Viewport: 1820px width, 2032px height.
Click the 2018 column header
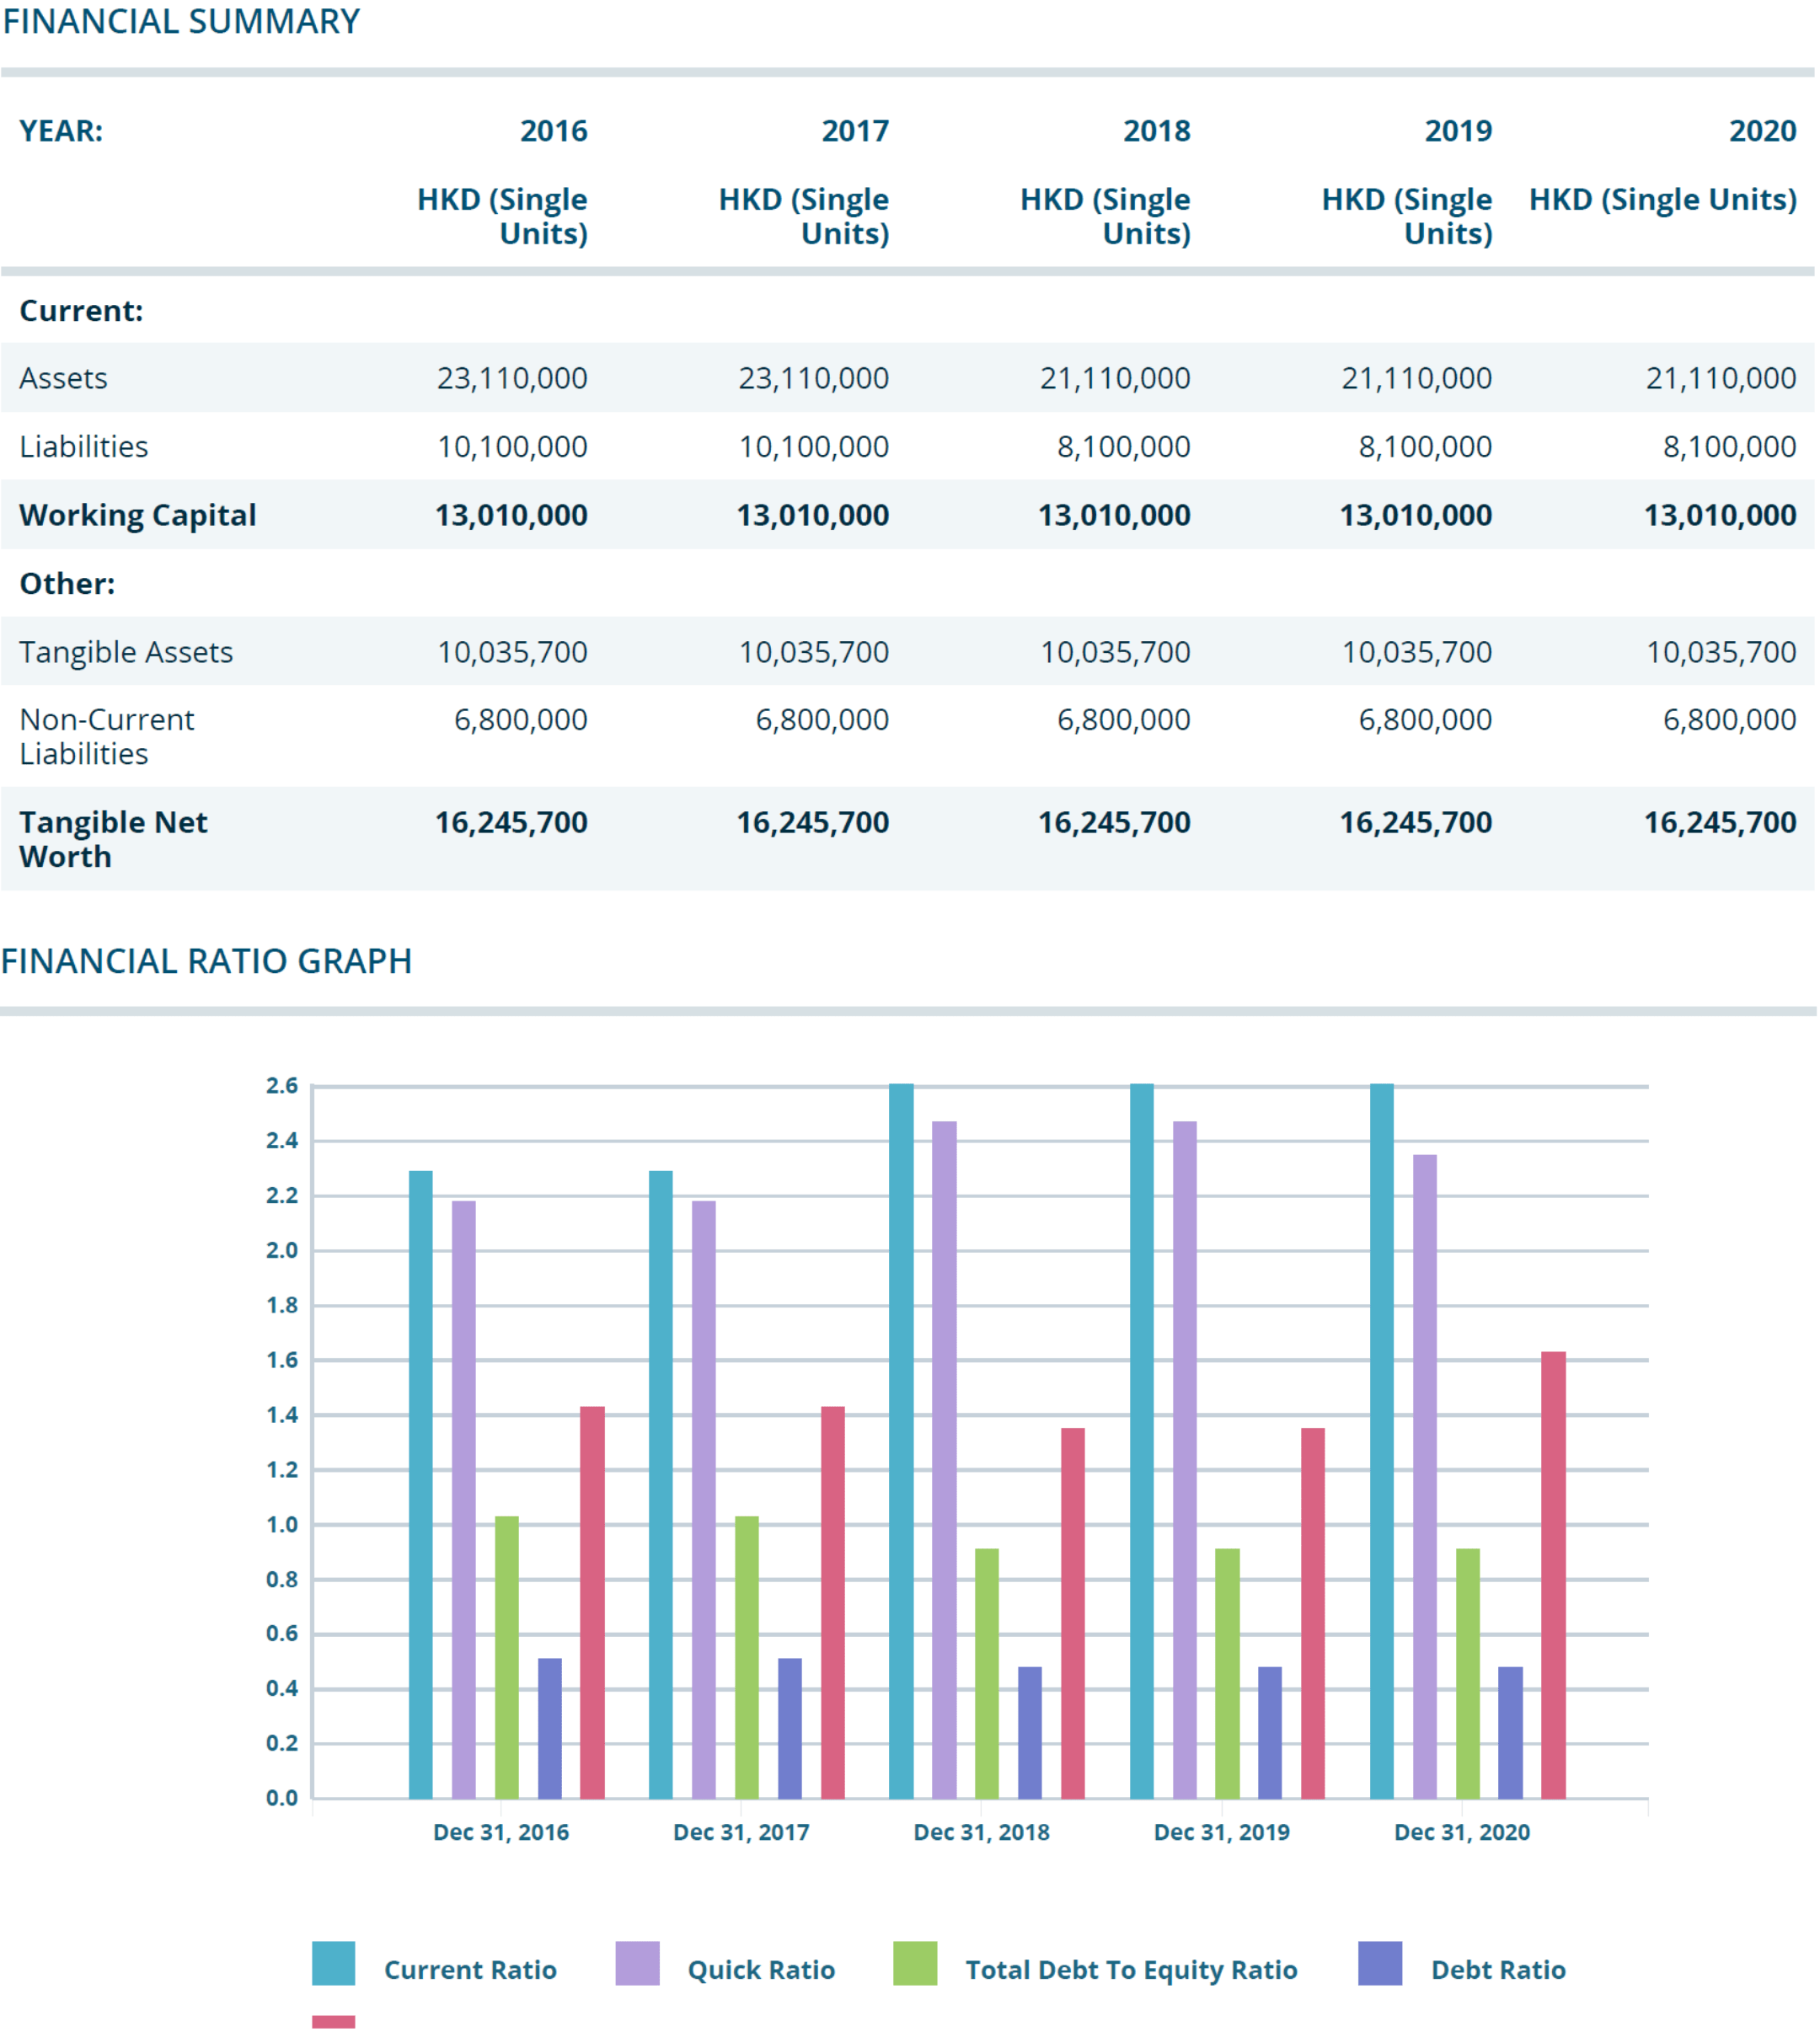tap(1157, 131)
